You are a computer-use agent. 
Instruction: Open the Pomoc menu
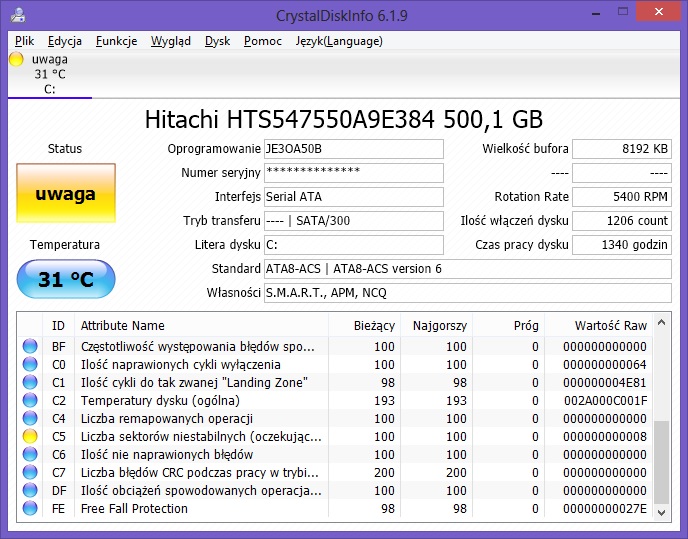click(263, 41)
